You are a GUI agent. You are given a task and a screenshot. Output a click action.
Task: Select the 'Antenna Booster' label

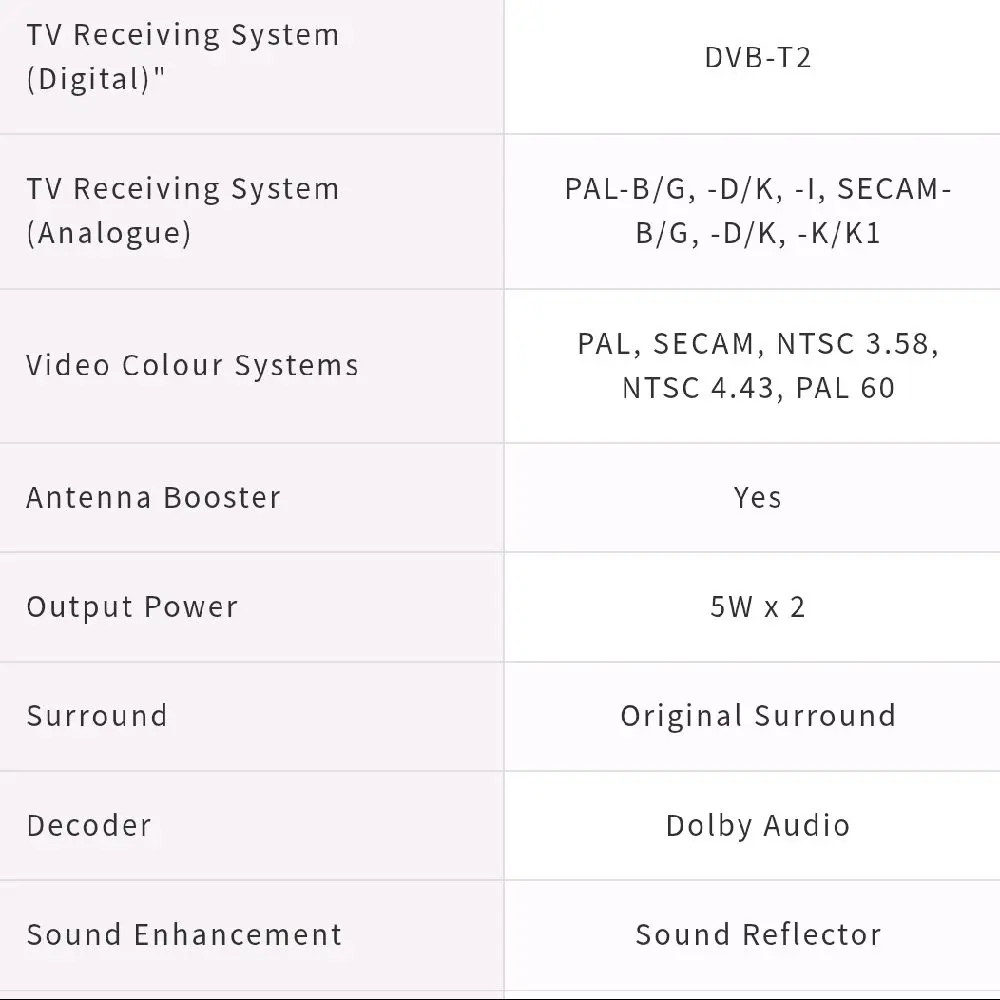153,497
